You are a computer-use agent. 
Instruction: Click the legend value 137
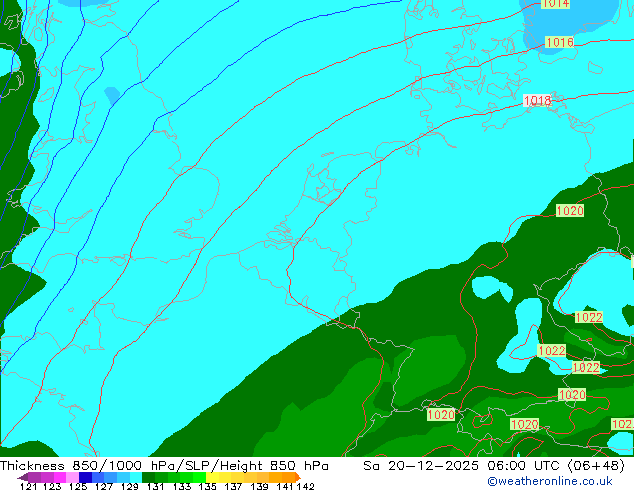click(233, 486)
